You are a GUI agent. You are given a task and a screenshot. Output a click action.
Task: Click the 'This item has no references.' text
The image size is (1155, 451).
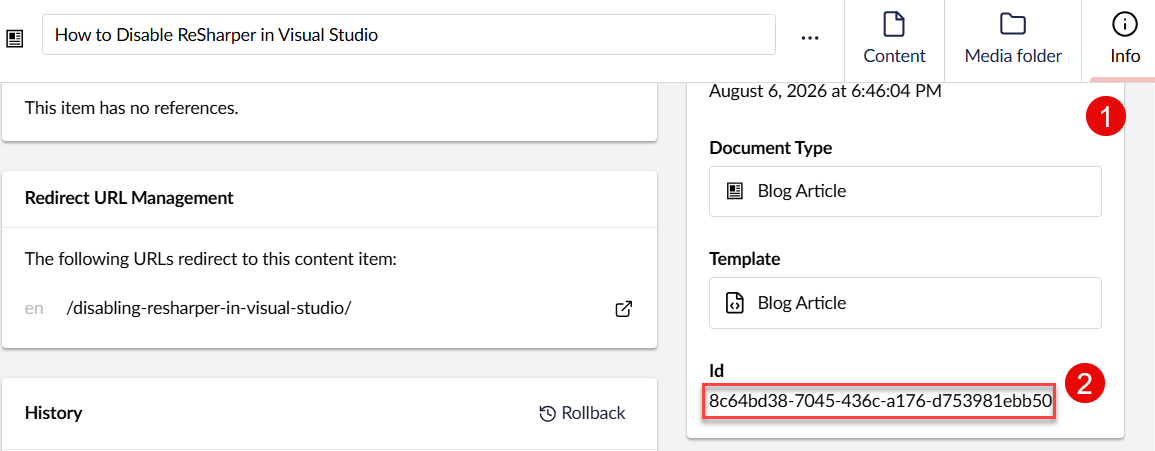[132, 108]
